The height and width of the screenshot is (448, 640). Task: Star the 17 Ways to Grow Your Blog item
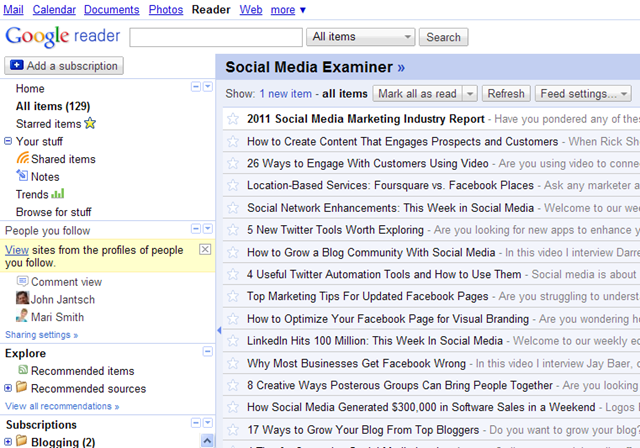click(233, 430)
